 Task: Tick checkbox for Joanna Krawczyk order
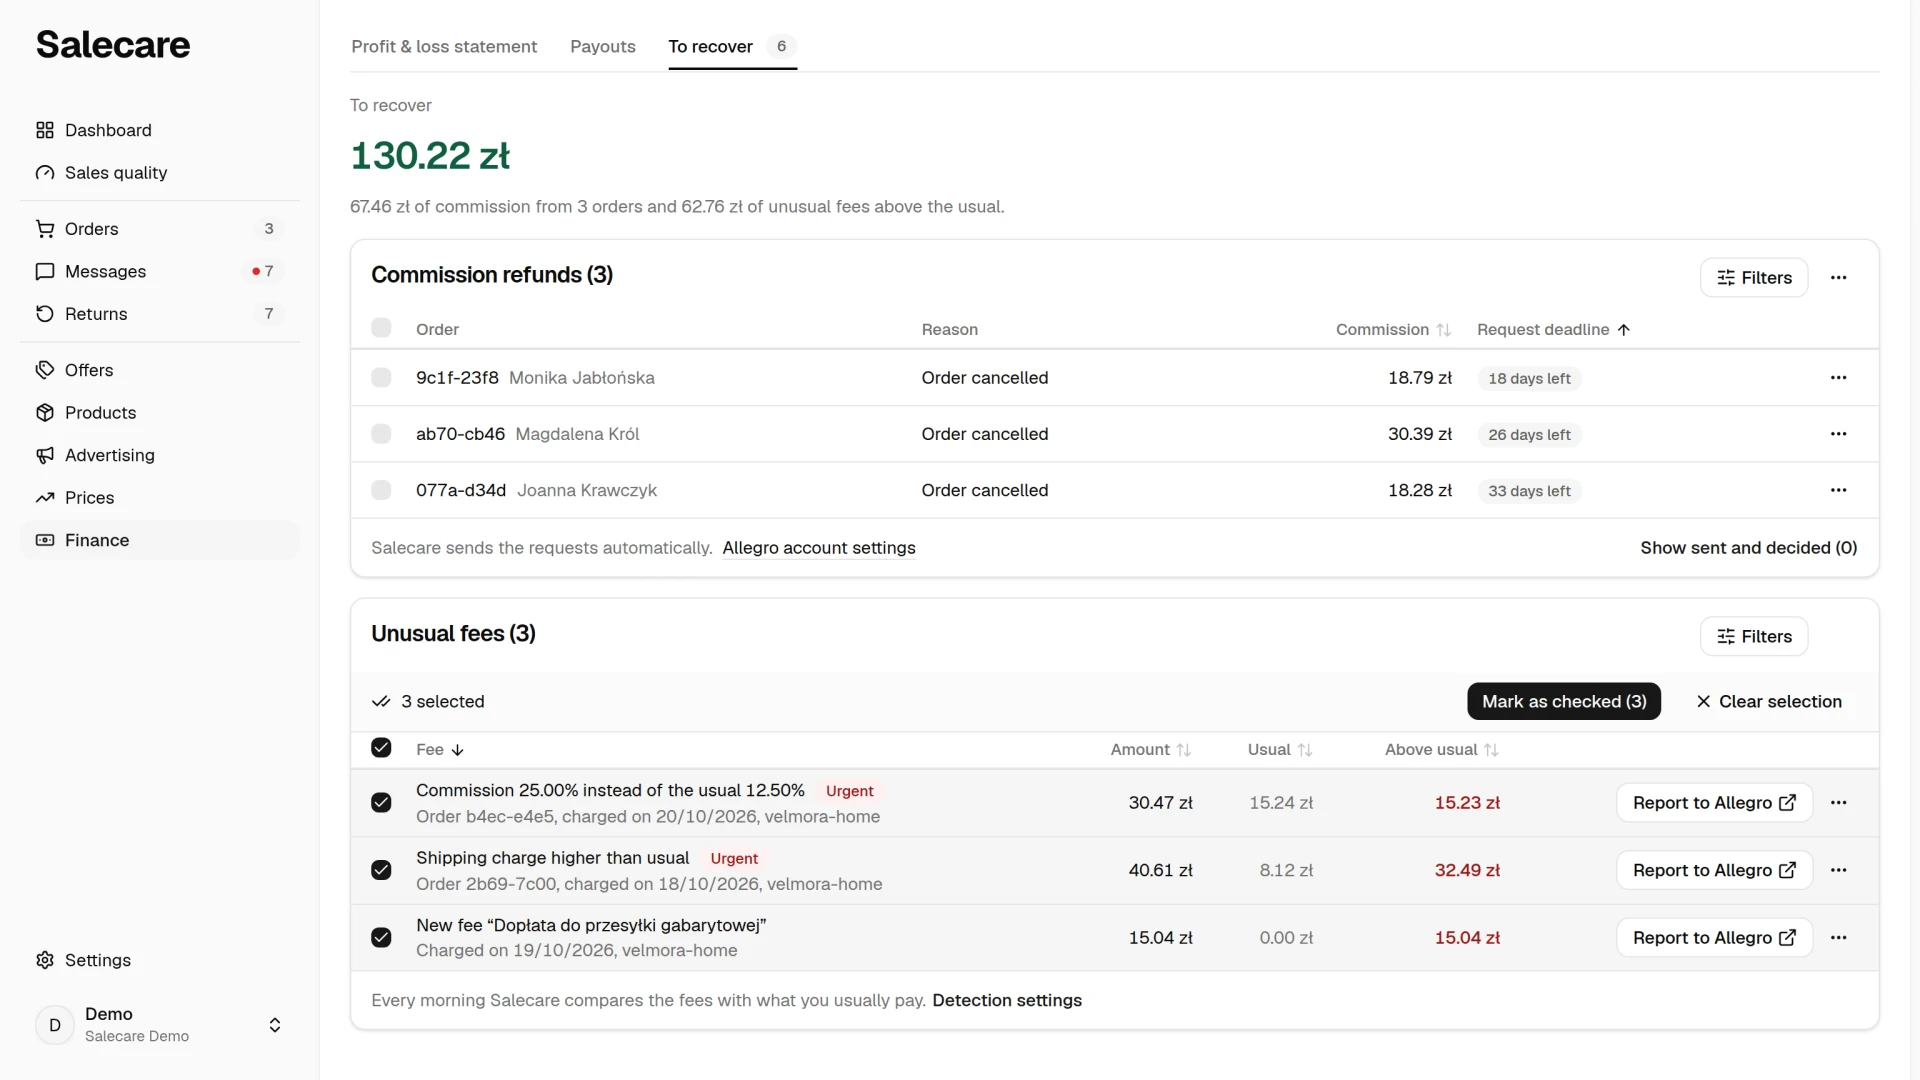pyautogui.click(x=381, y=490)
